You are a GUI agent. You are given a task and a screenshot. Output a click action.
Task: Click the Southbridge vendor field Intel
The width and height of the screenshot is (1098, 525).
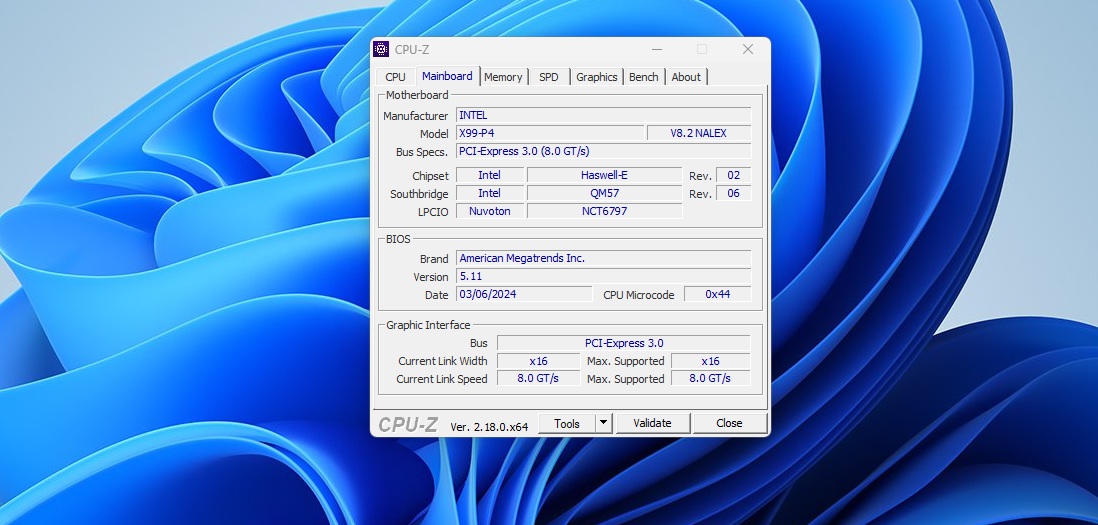[489, 193]
